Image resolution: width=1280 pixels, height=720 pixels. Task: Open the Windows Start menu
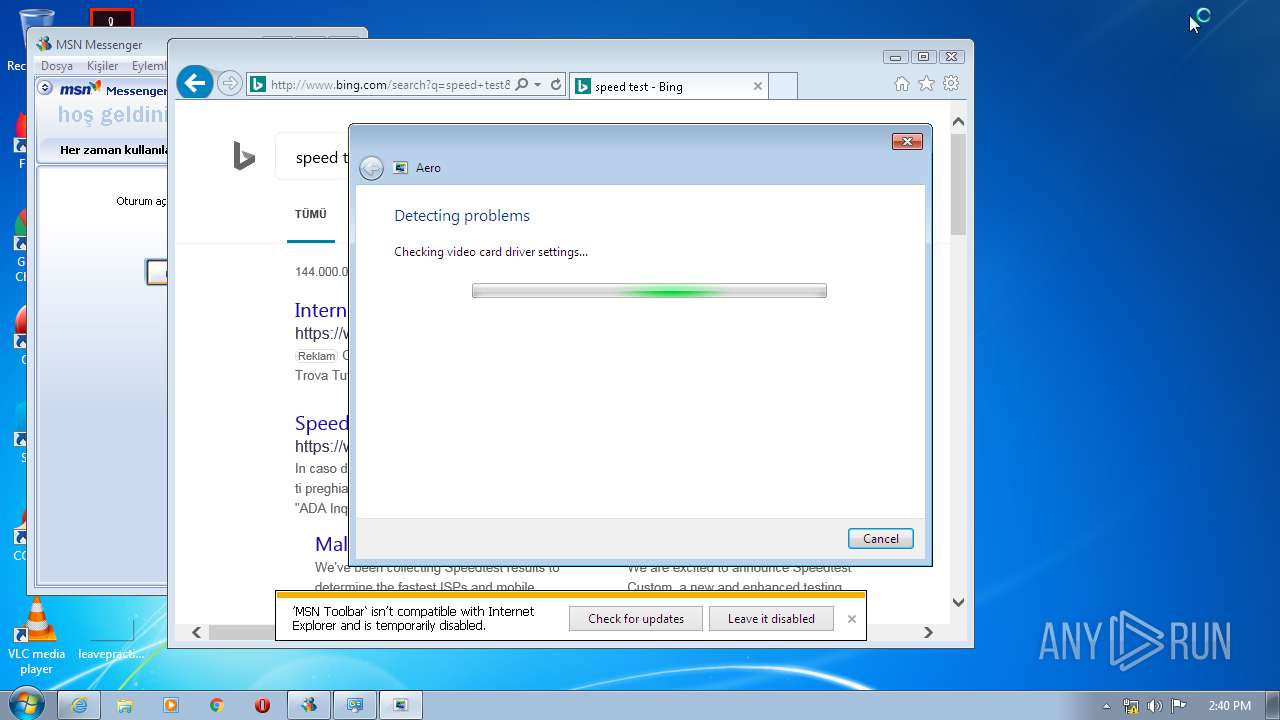pos(26,704)
